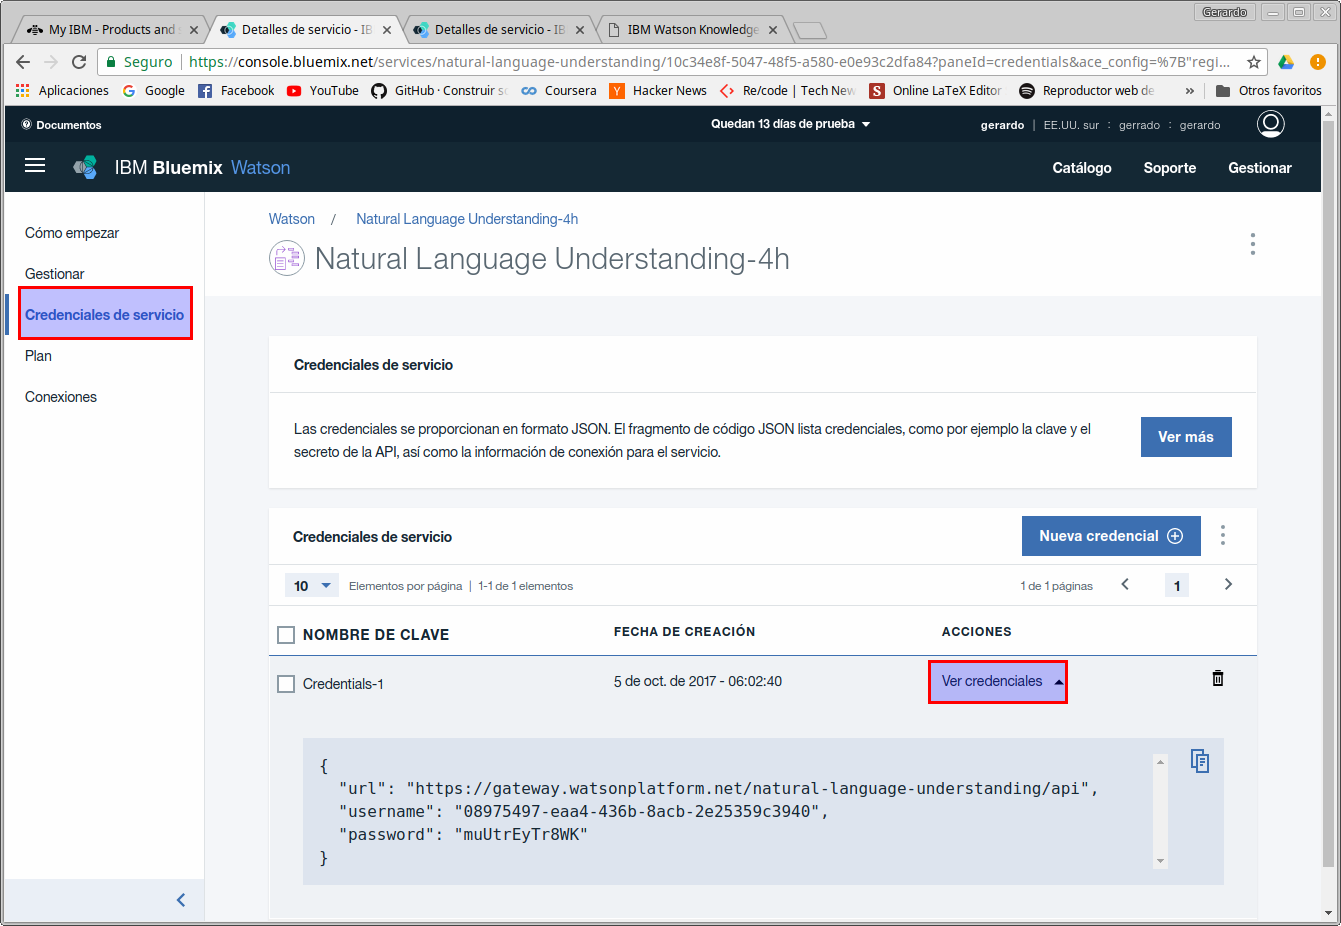
Task: Open the Documentos link
Action: (61, 125)
